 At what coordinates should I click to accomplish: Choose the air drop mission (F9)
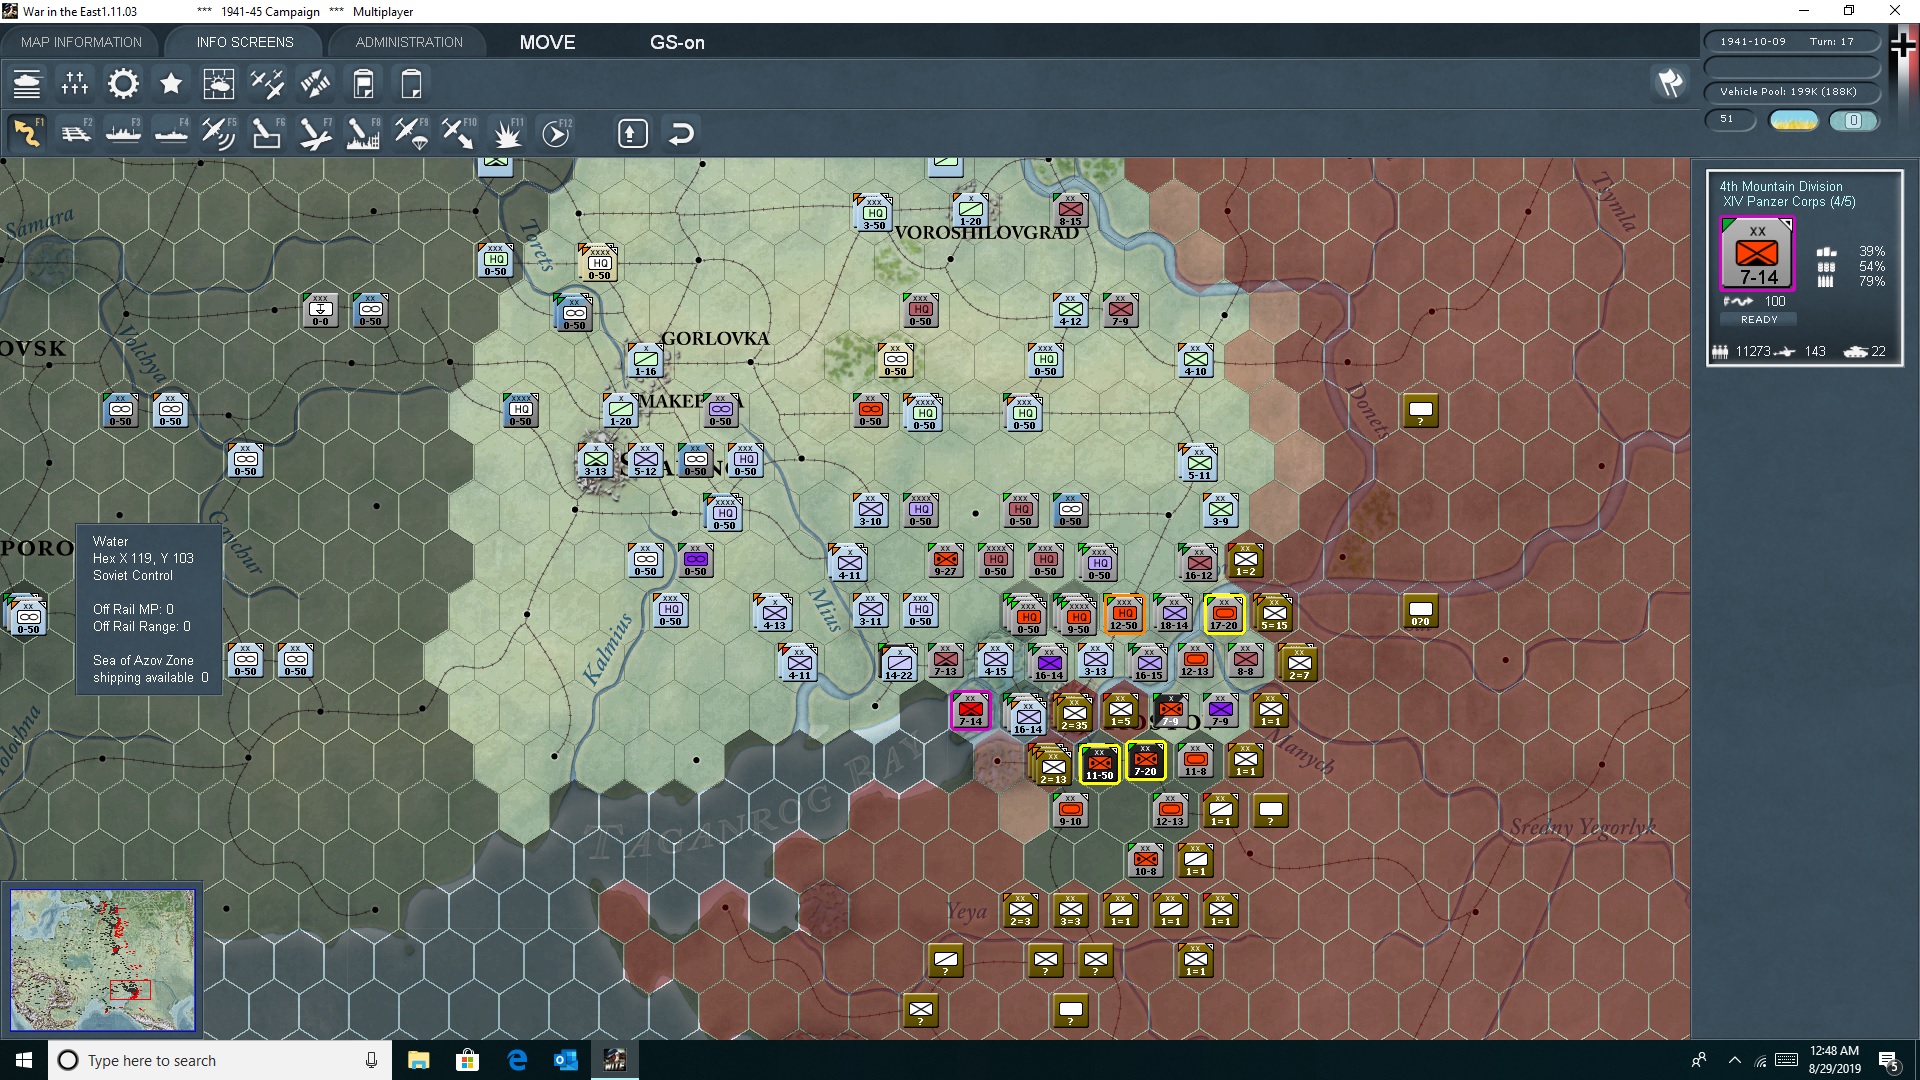pyautogui.click(x=411, y=133)
